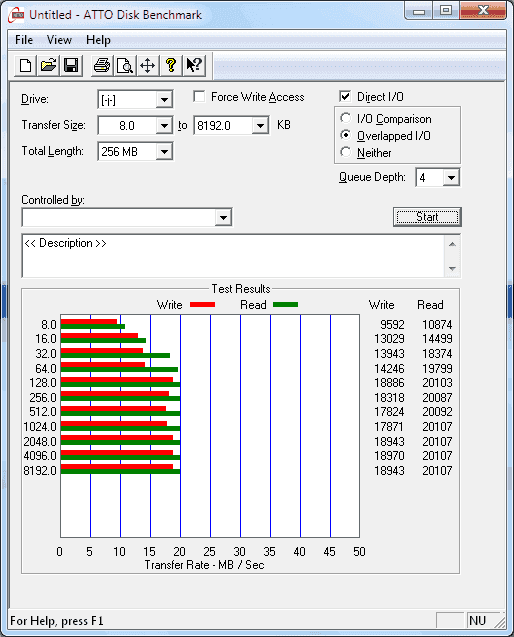Click the four-arrow move icon
The image size is (514, 637).
(147, 65)
